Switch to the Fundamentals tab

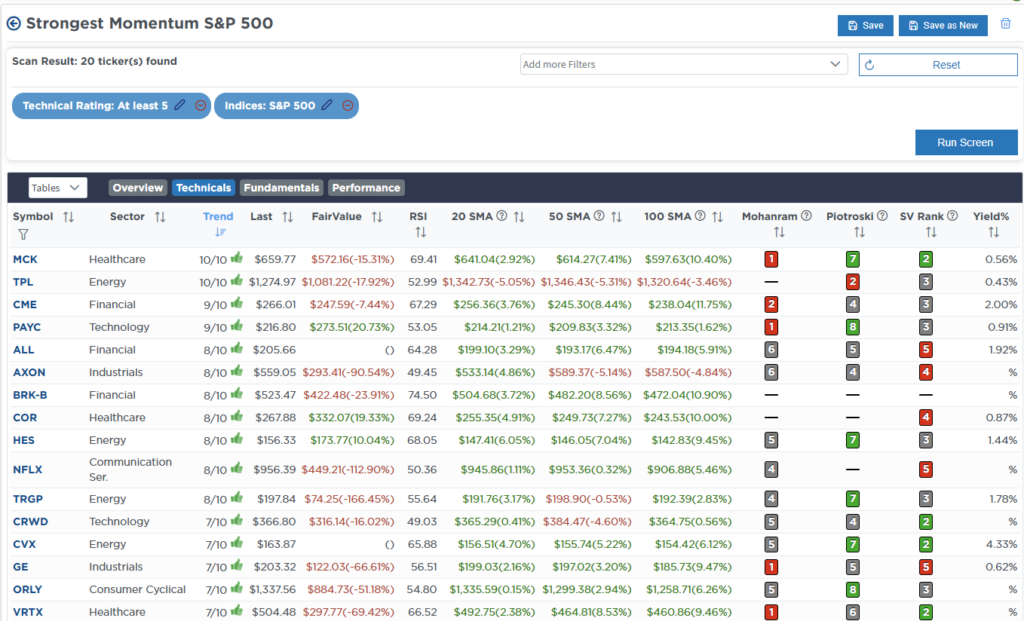coord(282,187)
